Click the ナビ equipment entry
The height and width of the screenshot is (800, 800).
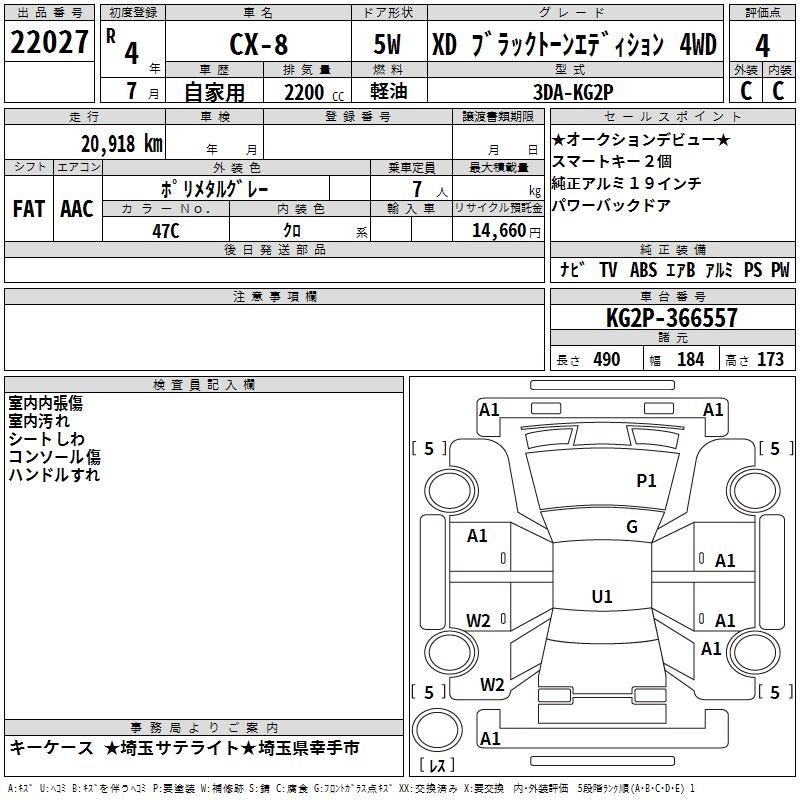572,269
